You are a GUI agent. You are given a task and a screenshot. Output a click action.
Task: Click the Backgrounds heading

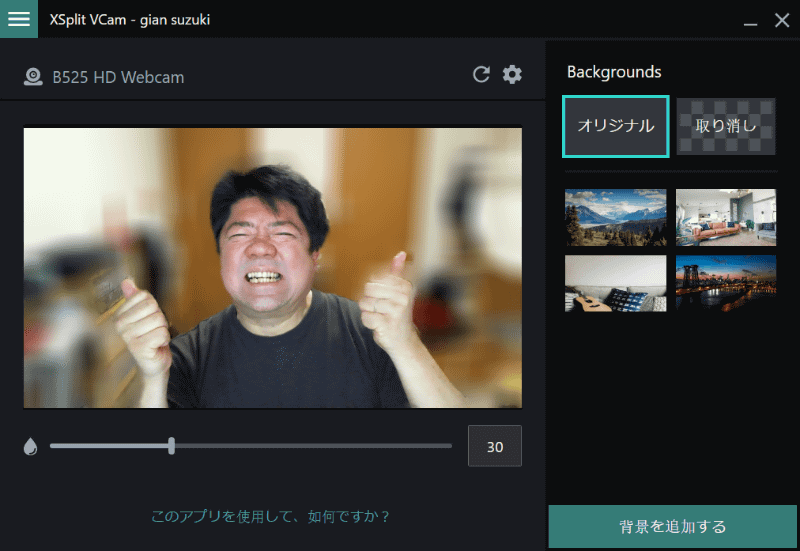coord(614,72)
